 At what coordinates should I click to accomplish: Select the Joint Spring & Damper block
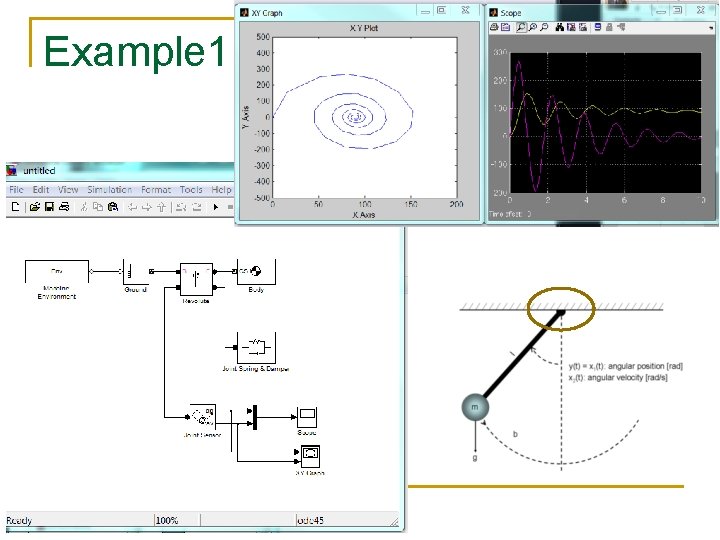[256, 348]
